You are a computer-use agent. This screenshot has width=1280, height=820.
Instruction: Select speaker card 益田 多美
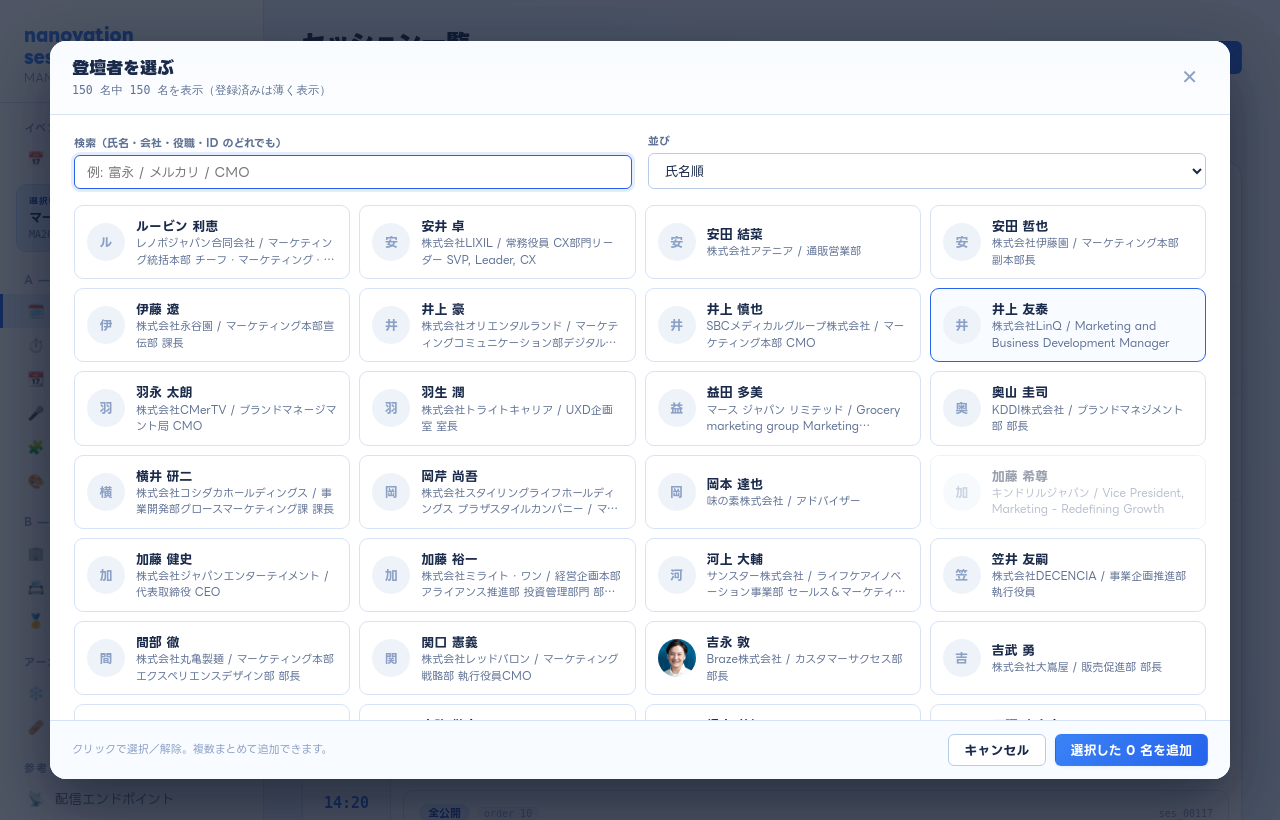pos(782,408)
